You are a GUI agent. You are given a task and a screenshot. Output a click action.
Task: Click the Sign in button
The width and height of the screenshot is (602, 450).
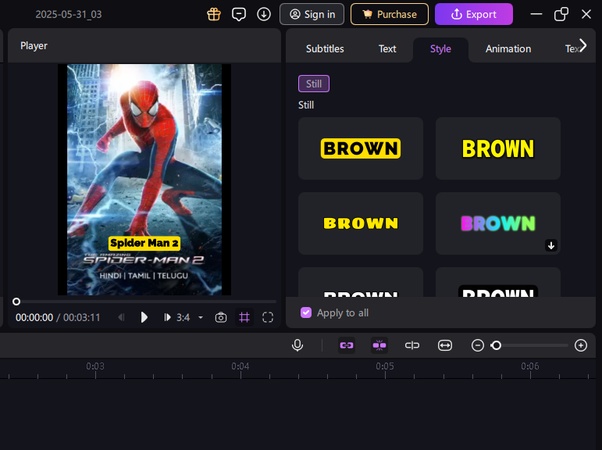point(312,14)
